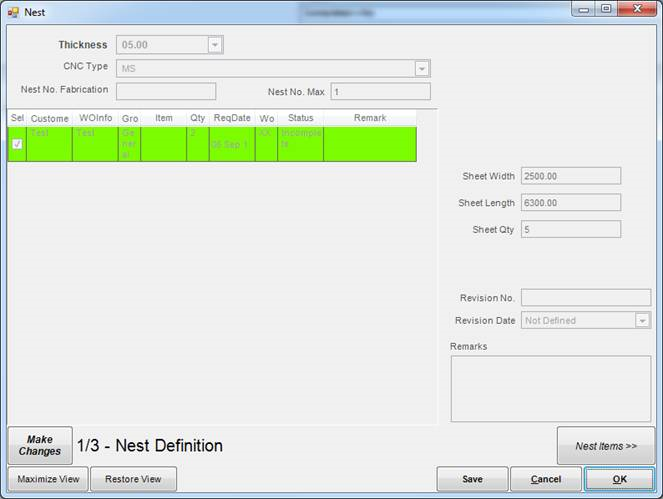
Task: Click the Save button
Action: (x=472, y=479)
